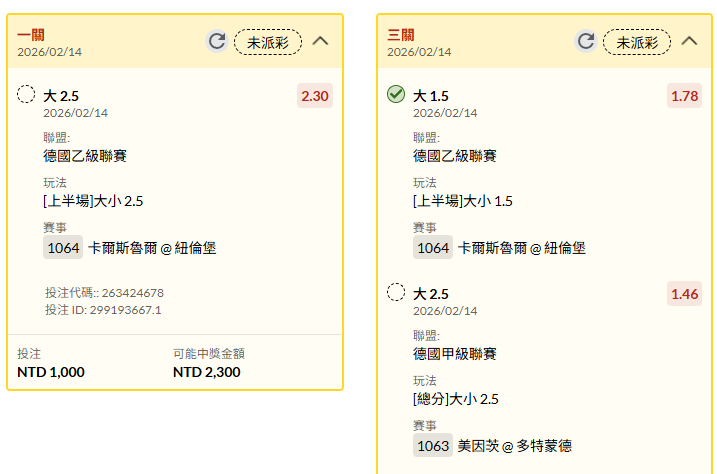Refresh the 三關 bet slip
The width and height of the screenshot is (717, 474).
tap(586, 41)
